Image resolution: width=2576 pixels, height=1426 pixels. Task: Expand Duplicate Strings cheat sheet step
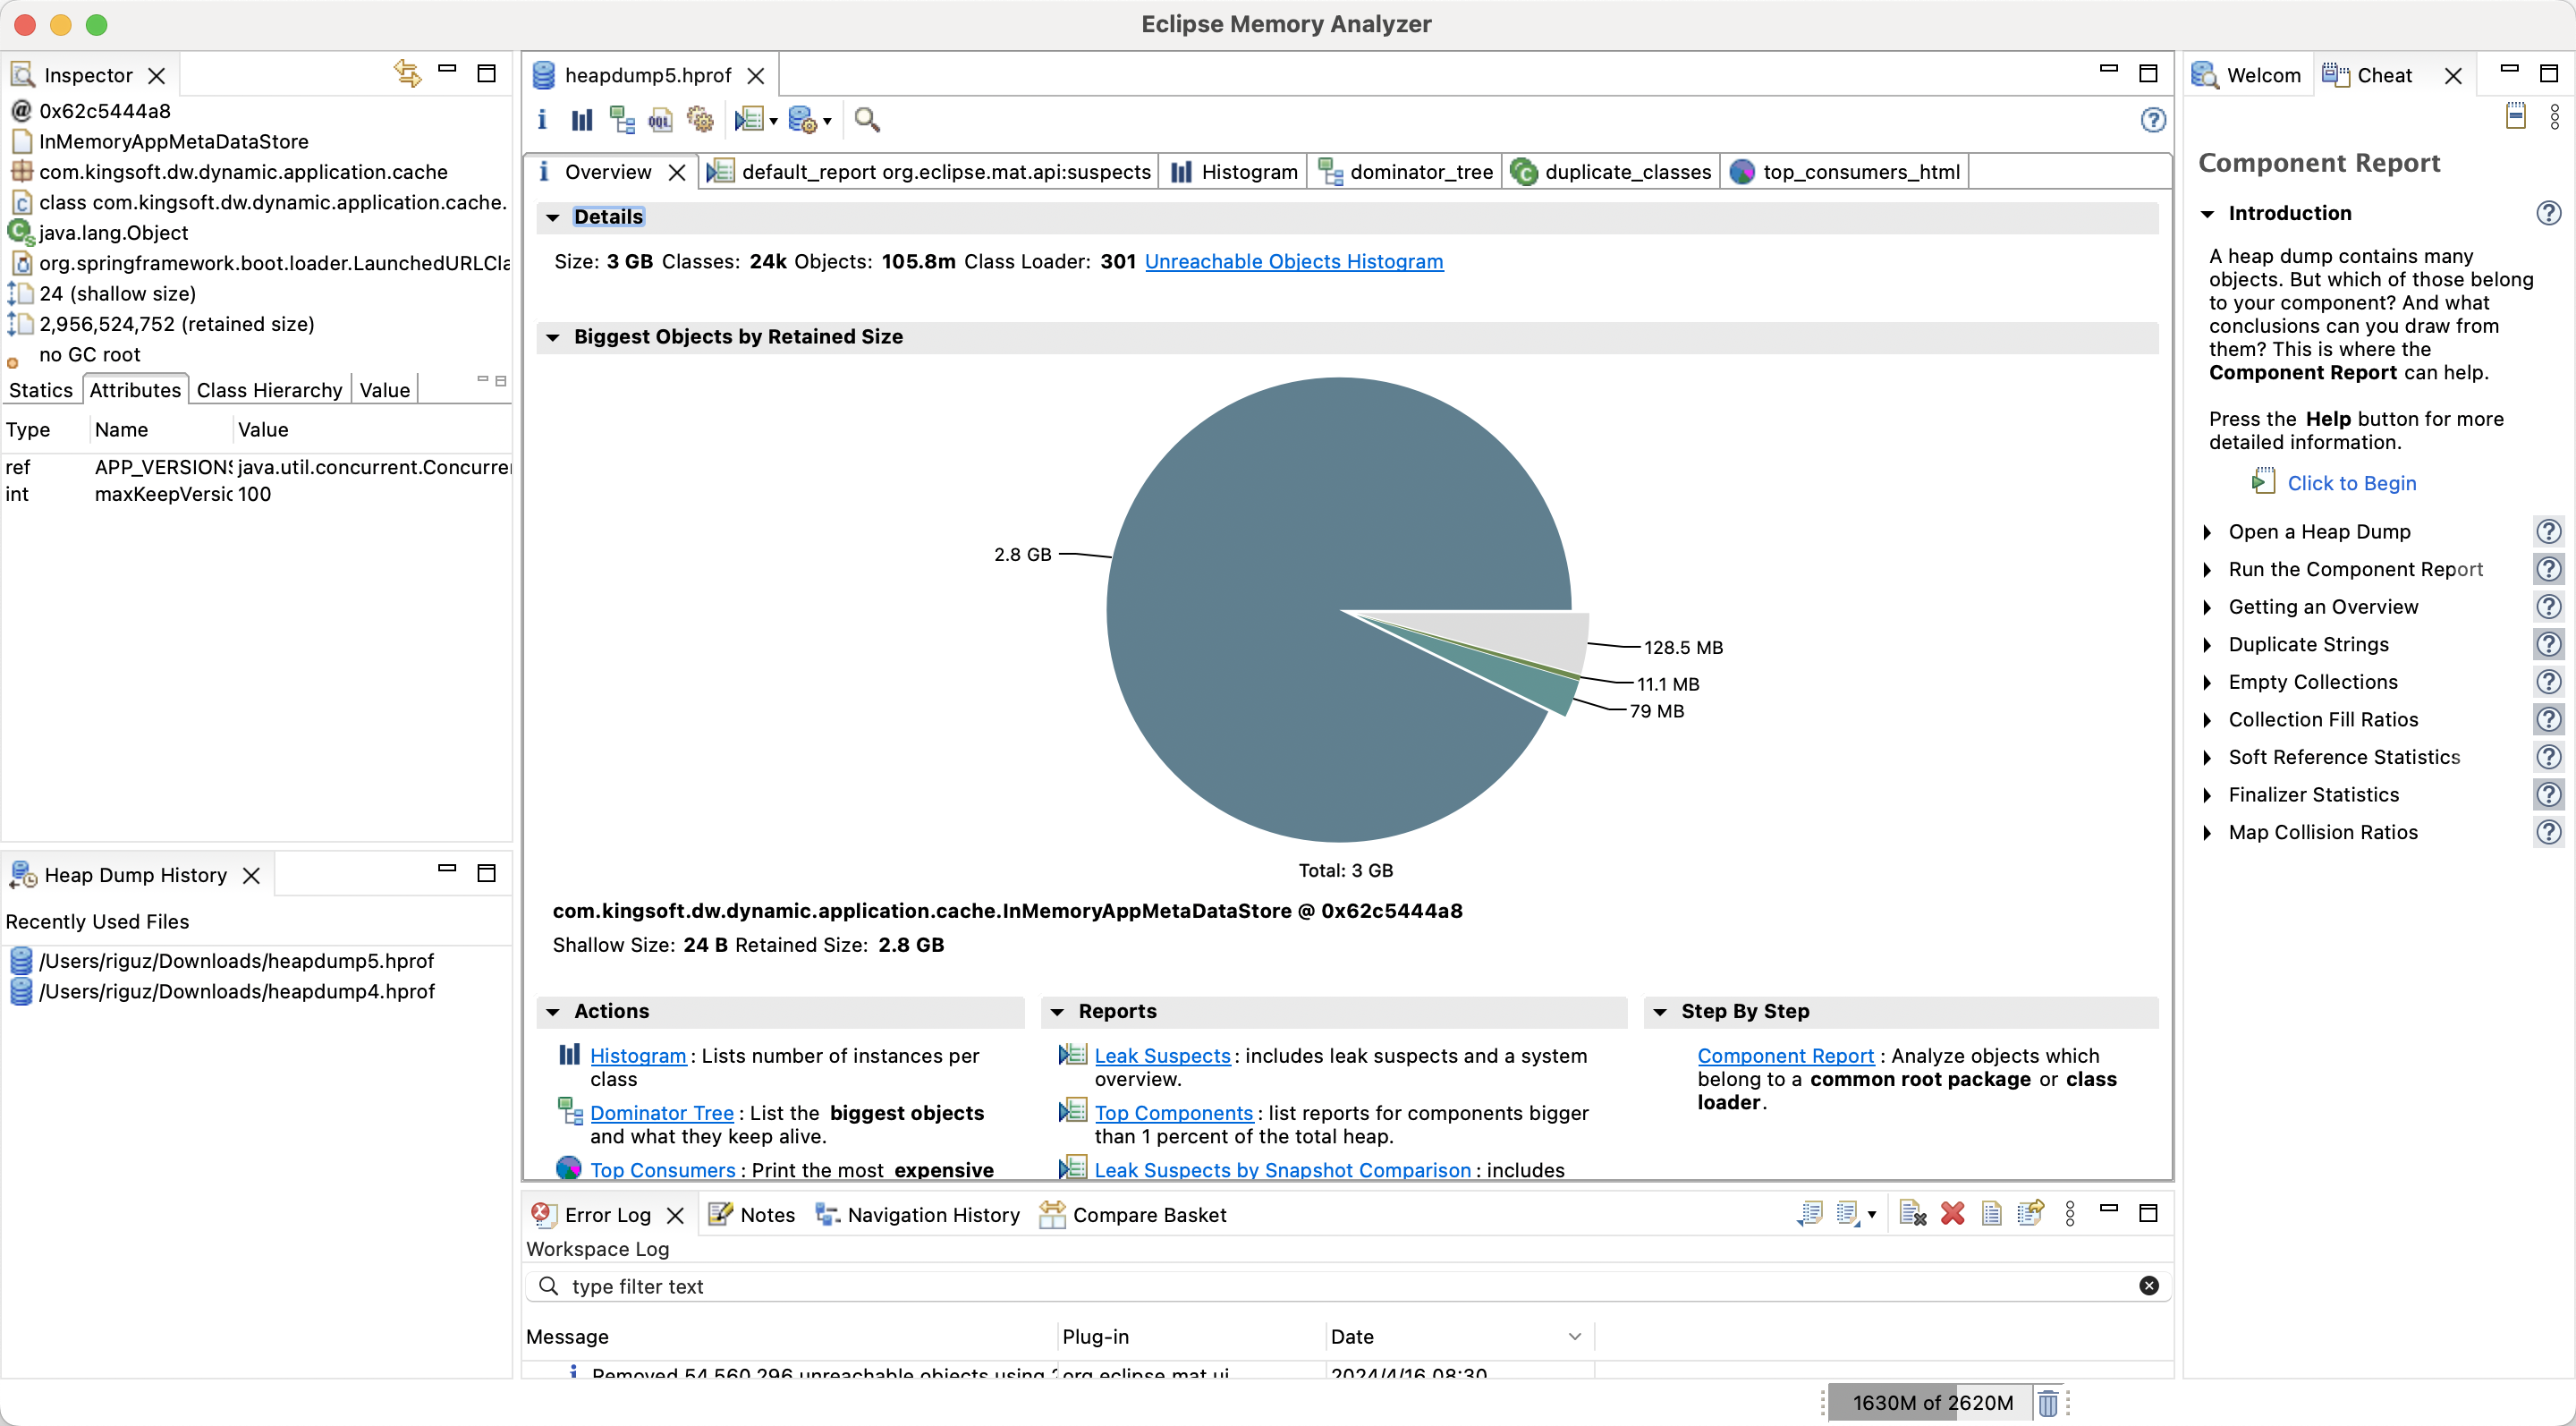pos(2207,645)
